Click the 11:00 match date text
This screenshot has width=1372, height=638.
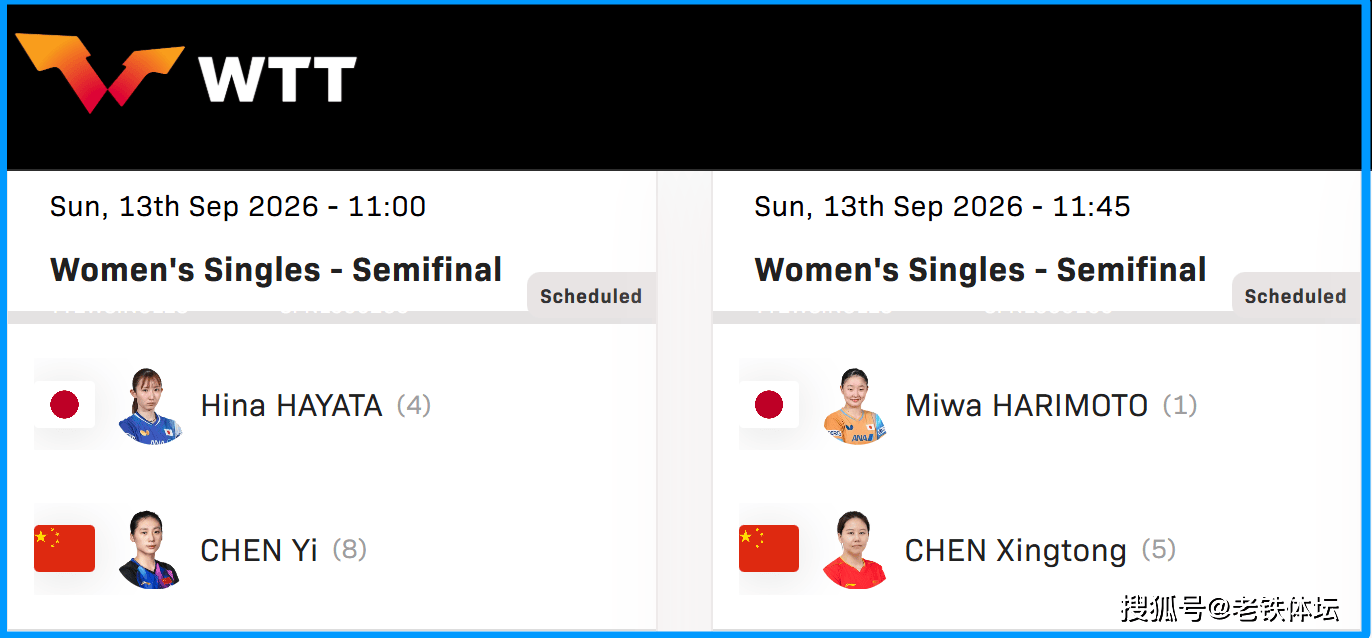point(238,207)
